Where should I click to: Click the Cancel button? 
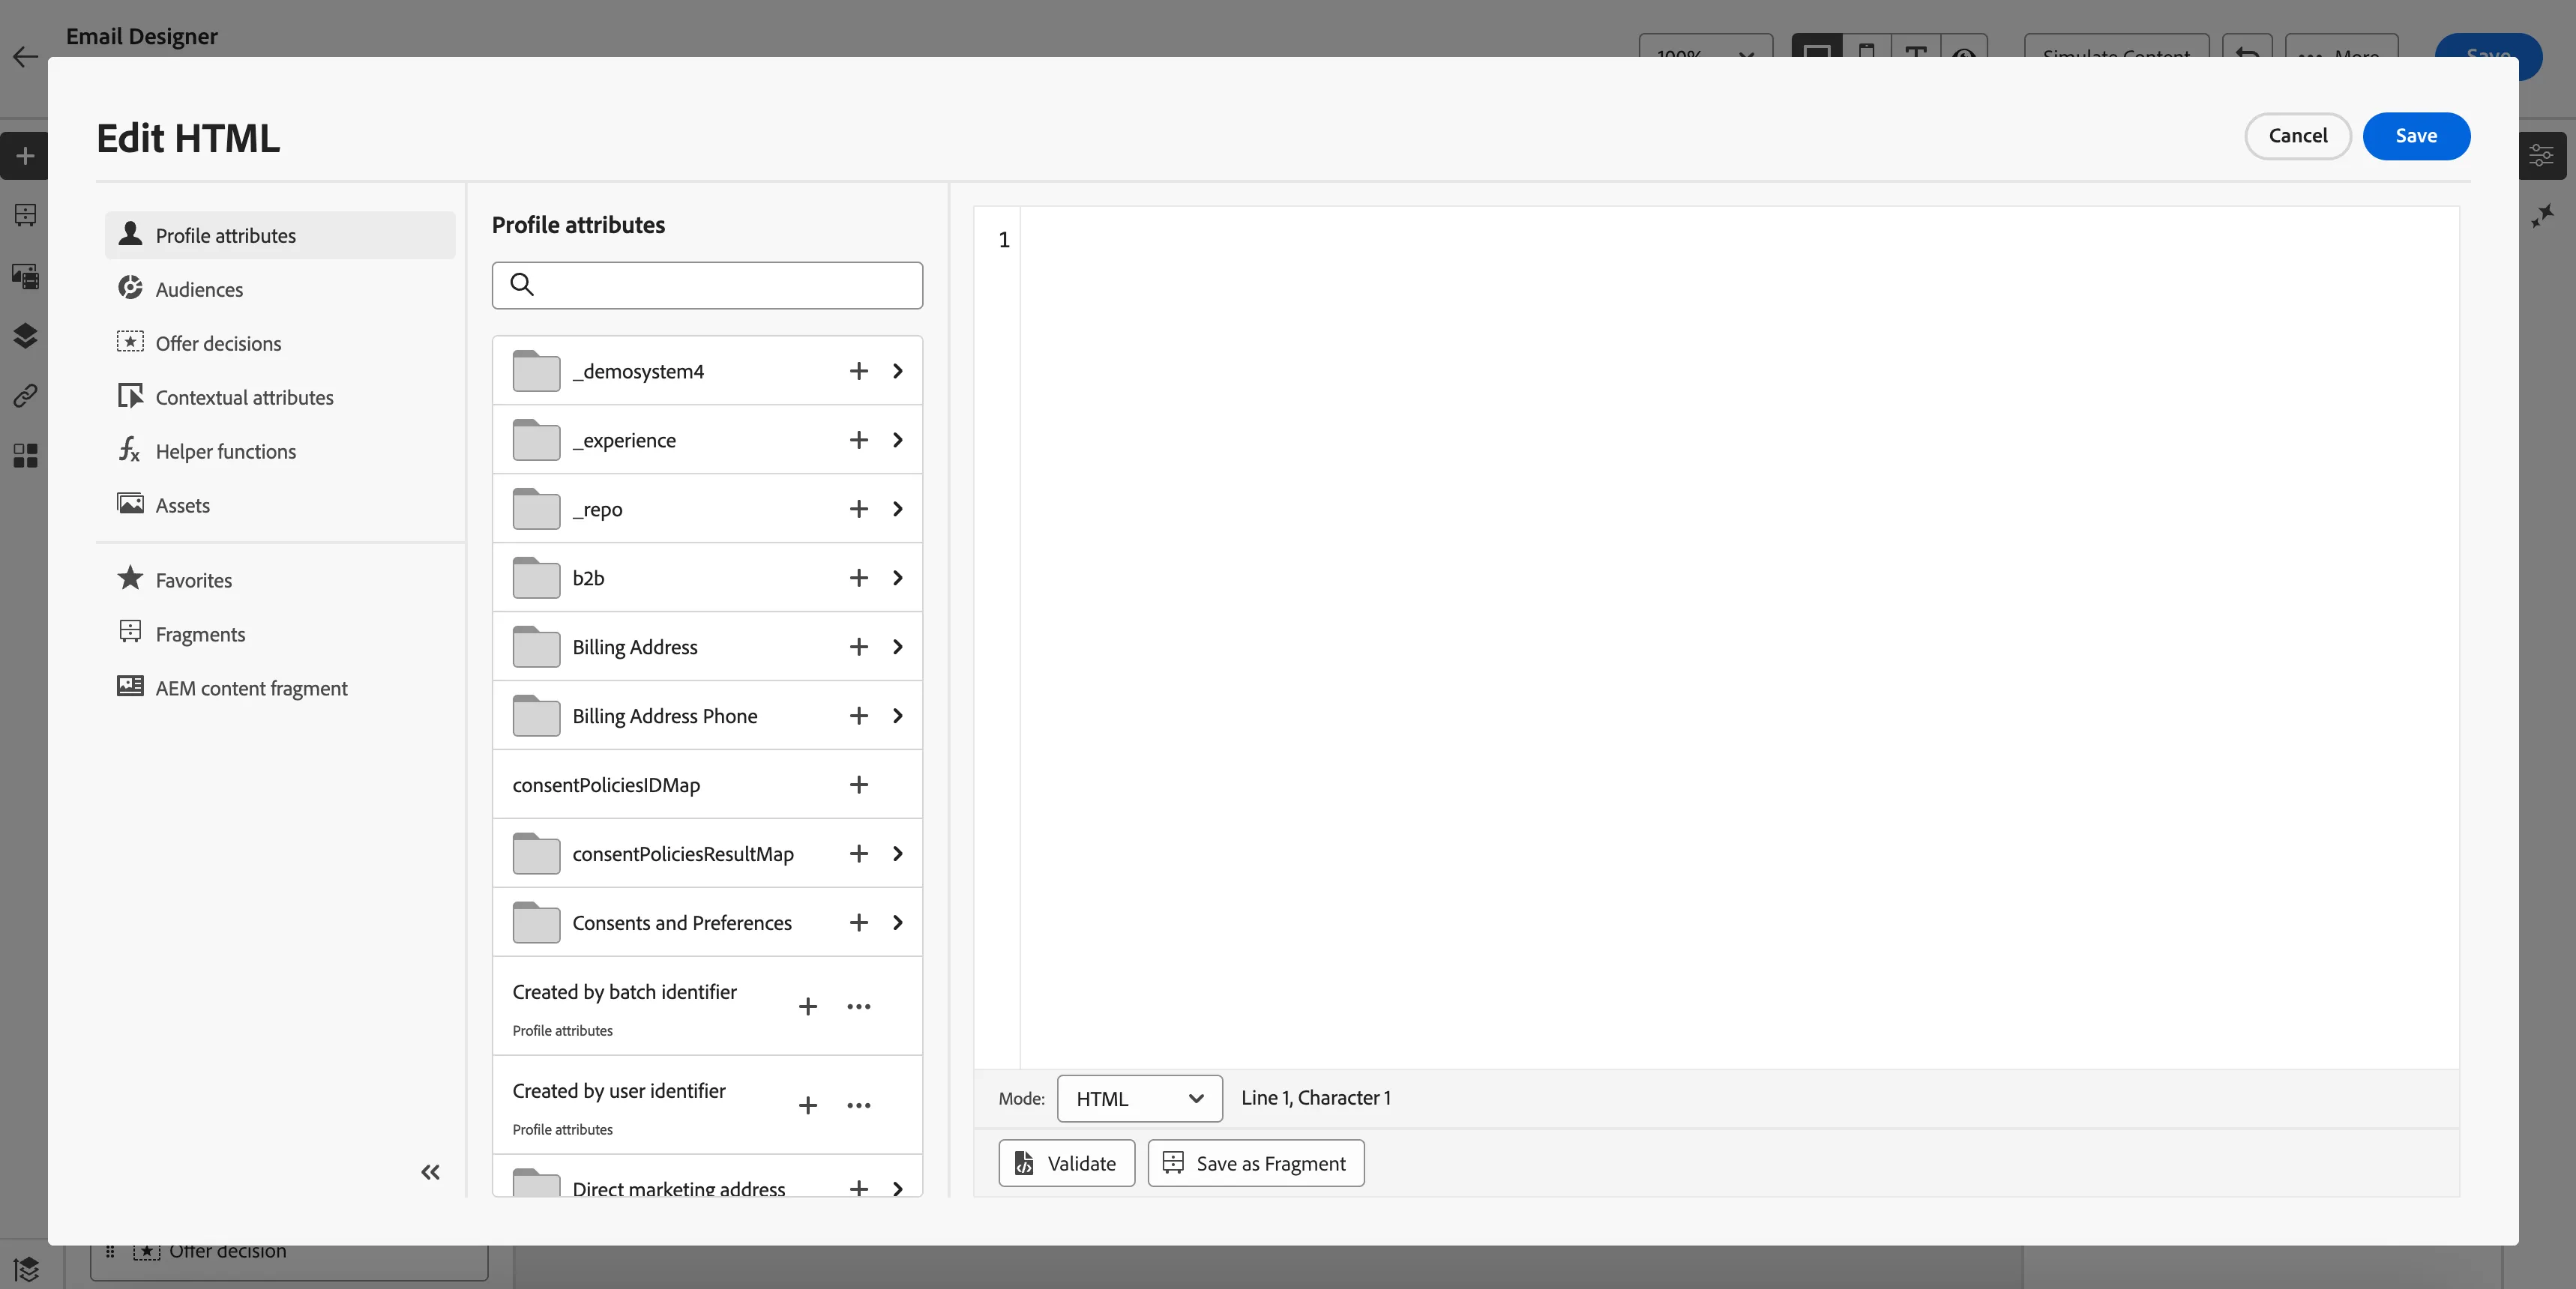click(2297, 136)
